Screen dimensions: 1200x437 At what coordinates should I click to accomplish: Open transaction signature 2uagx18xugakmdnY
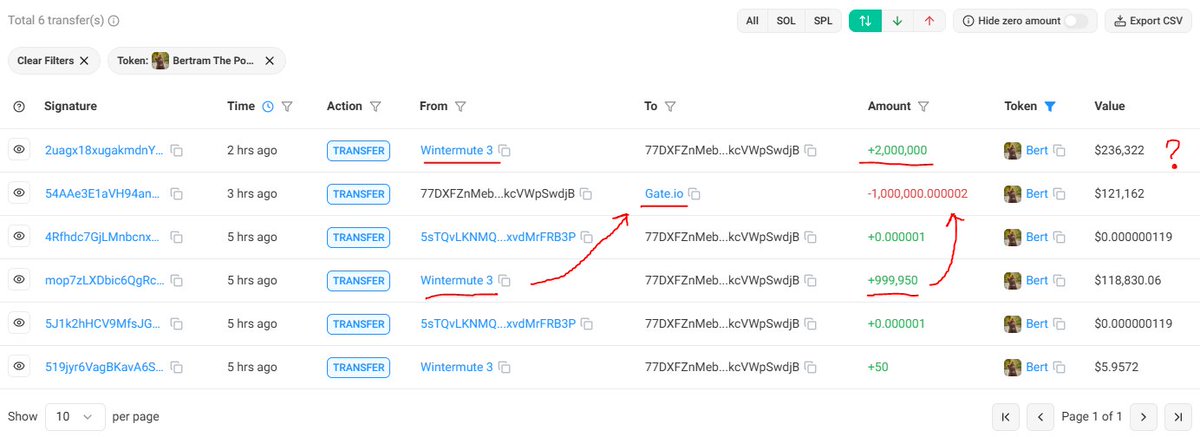point(104,150)
